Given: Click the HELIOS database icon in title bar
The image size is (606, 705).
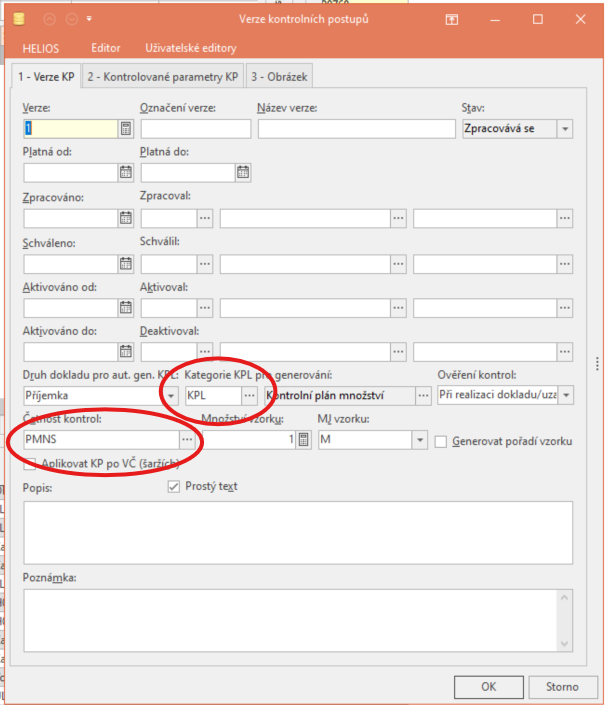Looking at the screenshot, I should coord(20,19).
